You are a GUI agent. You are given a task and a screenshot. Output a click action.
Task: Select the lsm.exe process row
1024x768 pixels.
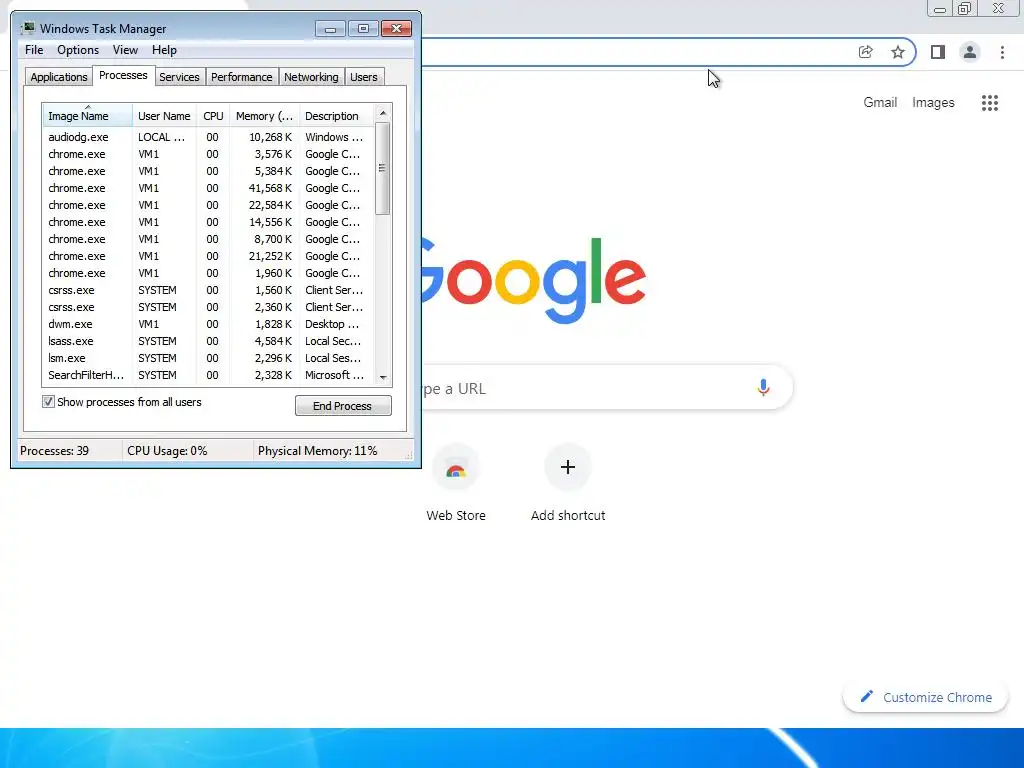pos(208,358)
